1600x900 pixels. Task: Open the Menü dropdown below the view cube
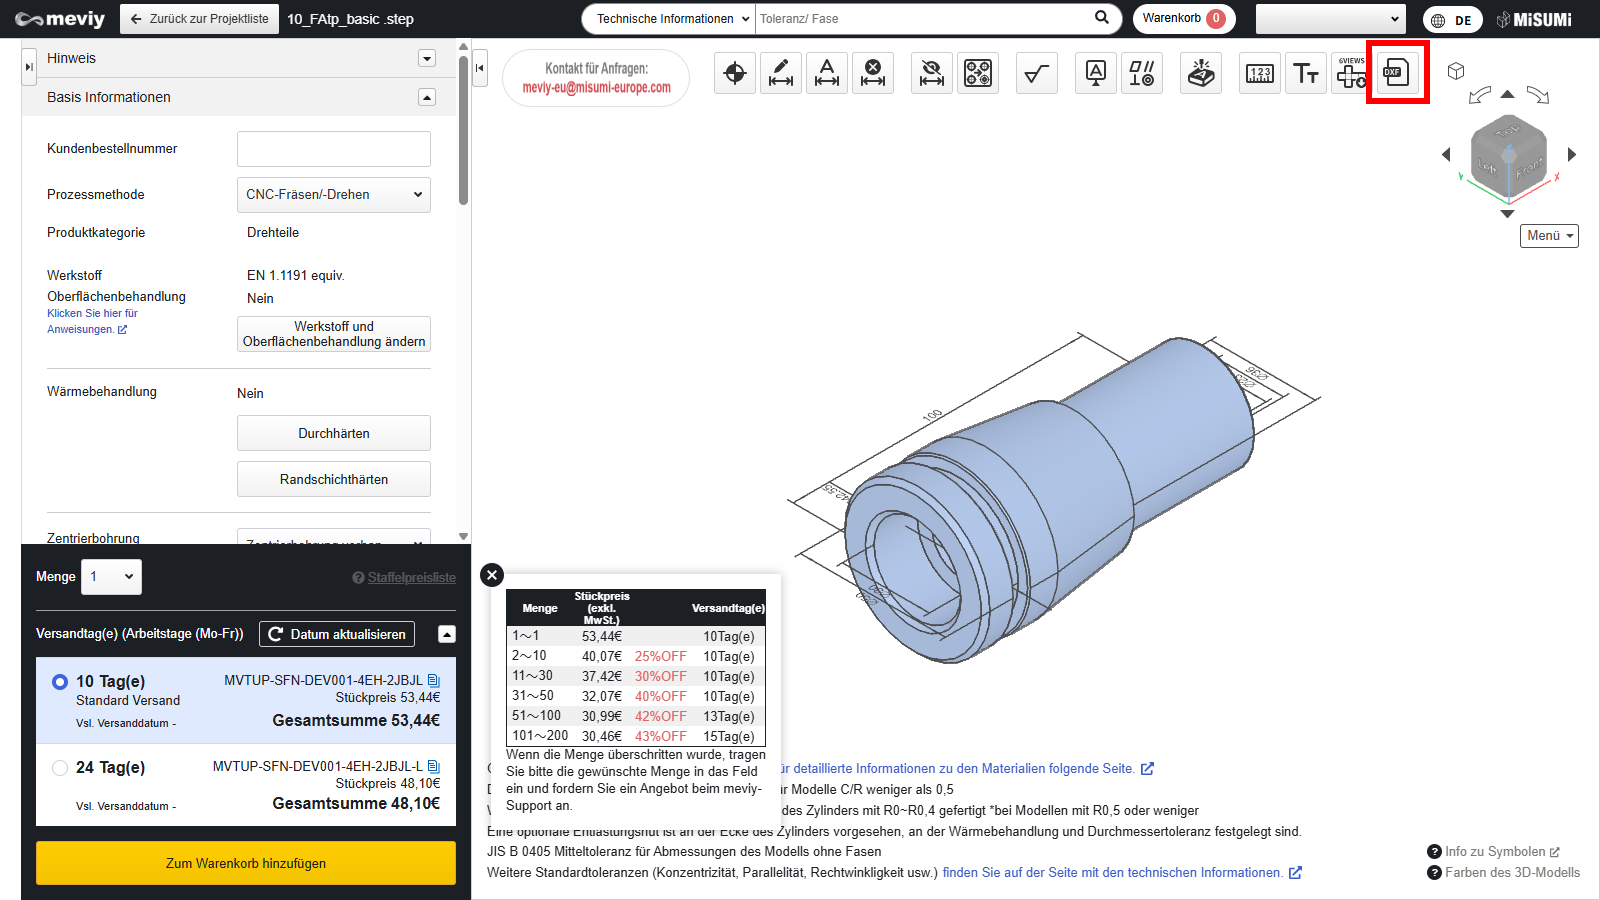(x=1549, y=236)
